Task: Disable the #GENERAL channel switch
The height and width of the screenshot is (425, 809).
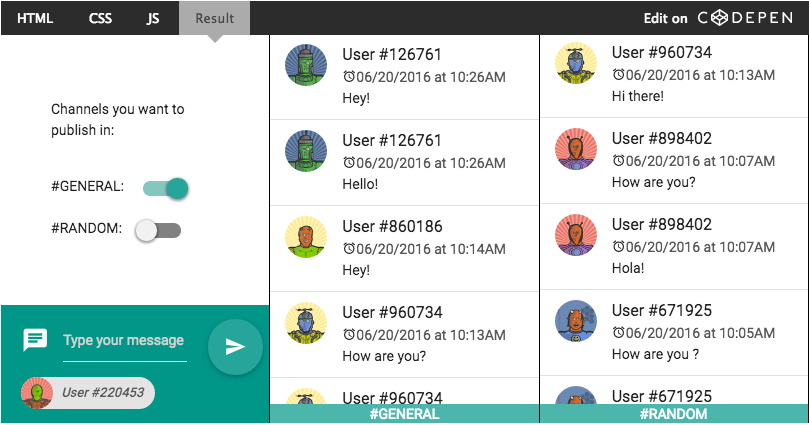Action: 165,187
